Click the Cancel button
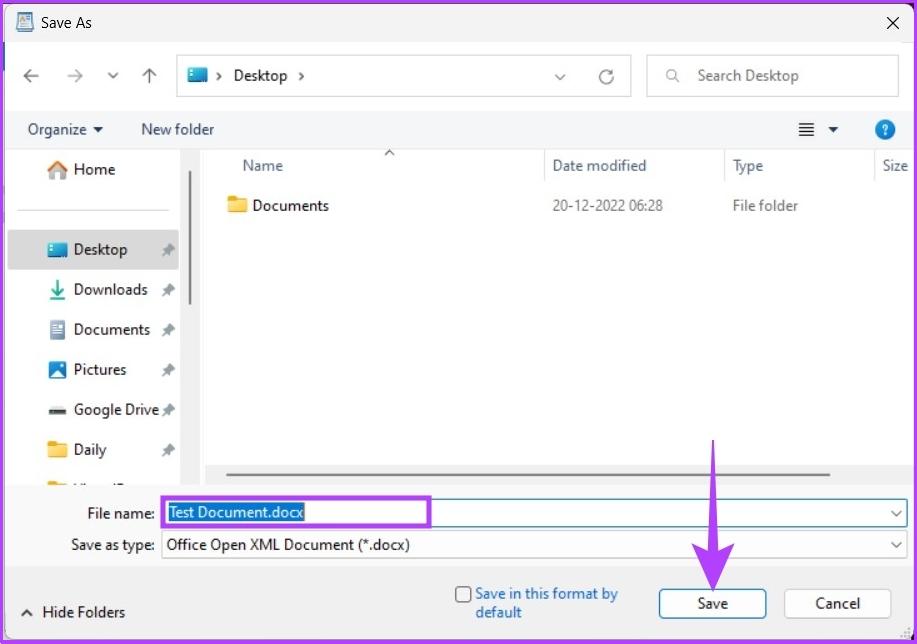Screen dimensions: 917x644 tap(837, 604)
